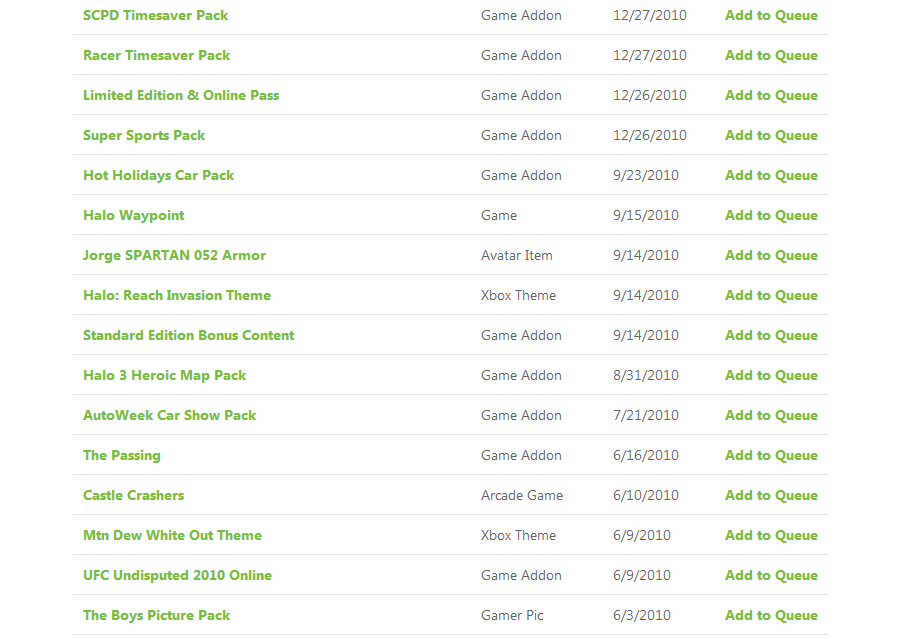This screenshot has height=639, width=906.
Task: Select Gamer Pic type for The Boys Picture Pack
Action: (x=512, y=615)
